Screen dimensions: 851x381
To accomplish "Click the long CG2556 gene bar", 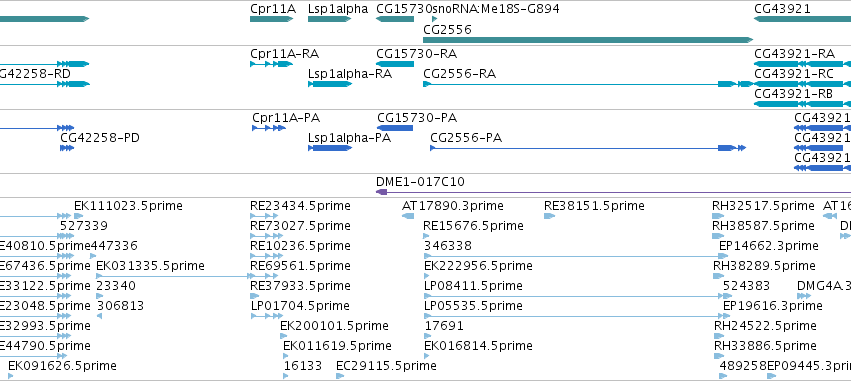I will pos(588,40).
